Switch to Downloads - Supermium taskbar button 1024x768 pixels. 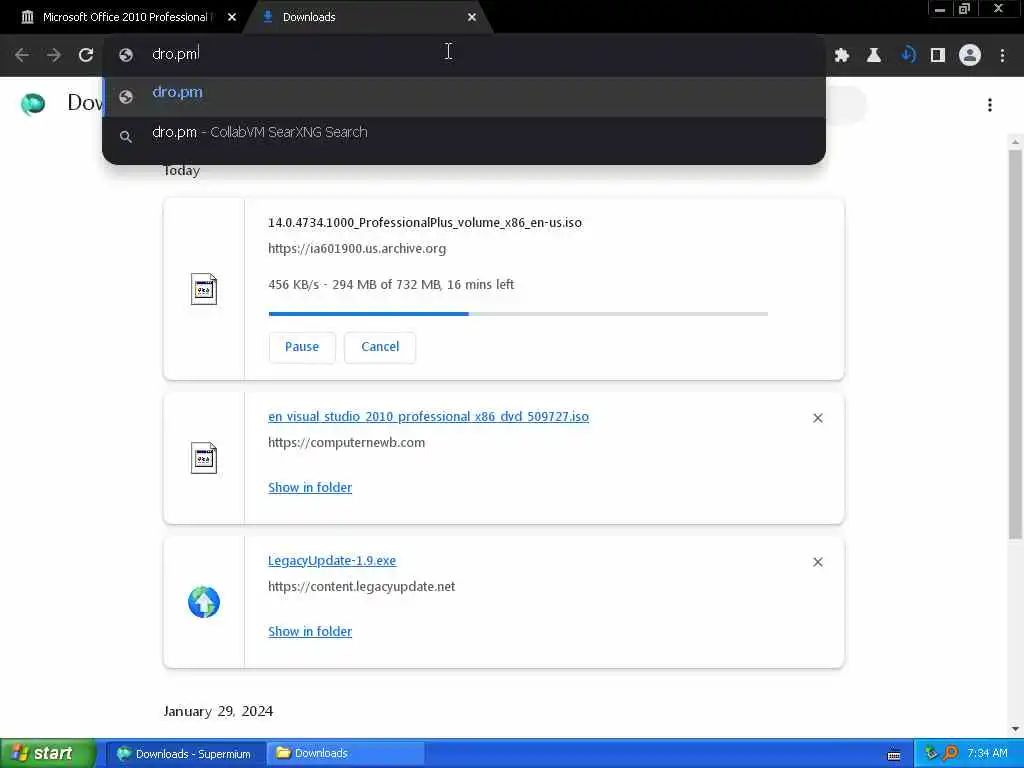point(185,754)
